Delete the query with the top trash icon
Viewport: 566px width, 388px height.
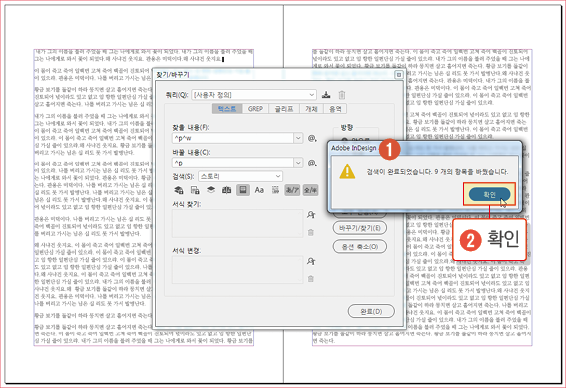tap(341, 95)
